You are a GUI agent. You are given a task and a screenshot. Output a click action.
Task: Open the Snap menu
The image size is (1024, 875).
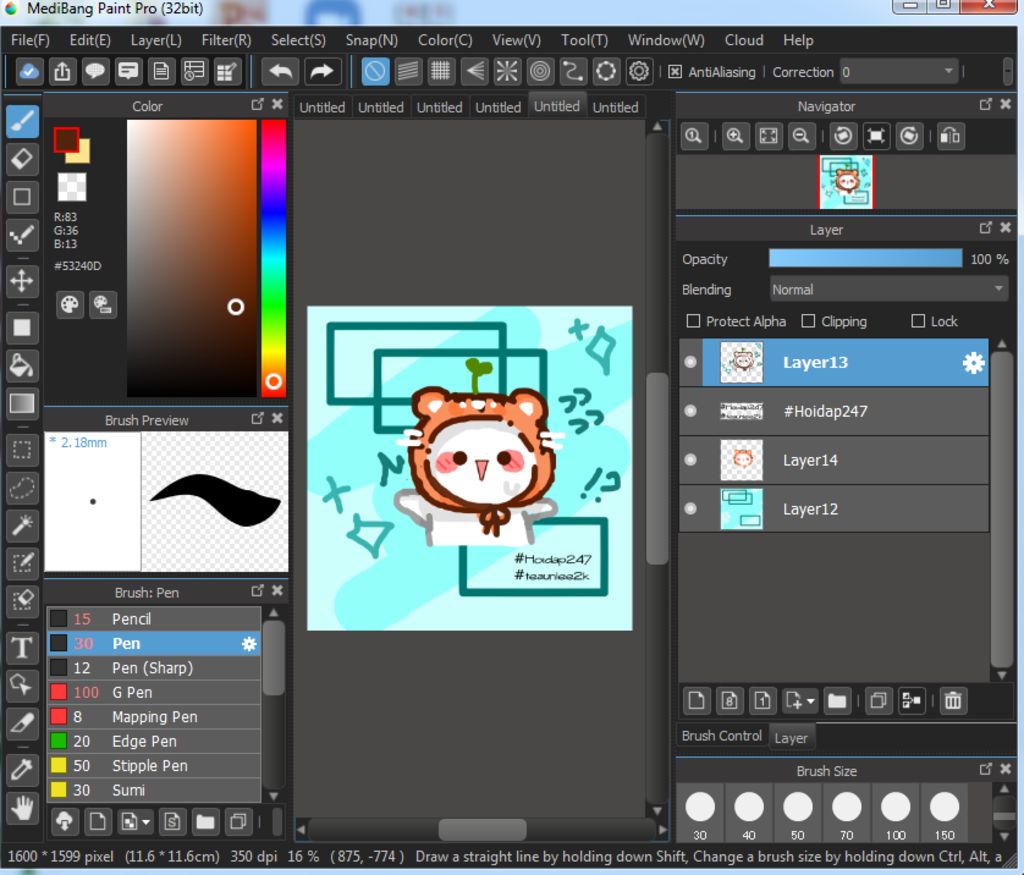pyautogui.click(x=371, y=40)
